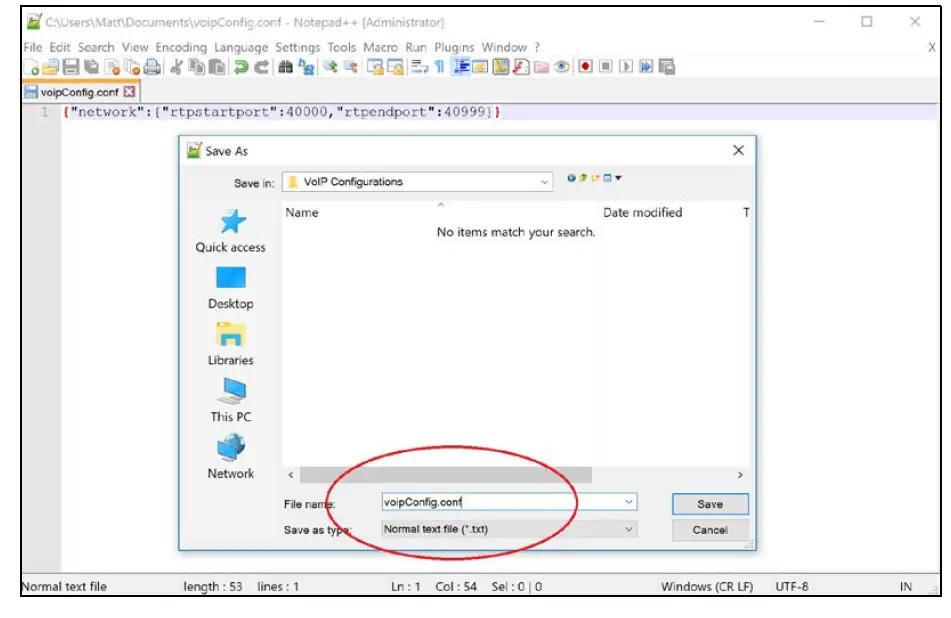The image size is (951, 618).
Task: Click the Paste toolbar icon
Action: 217,67
